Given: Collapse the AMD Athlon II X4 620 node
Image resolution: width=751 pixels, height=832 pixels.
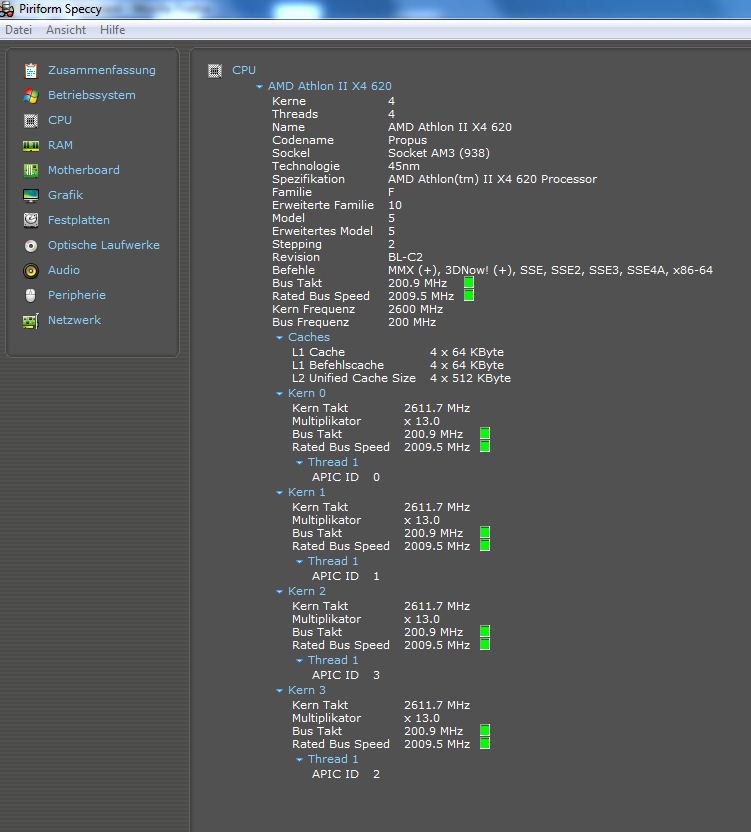Looking at the screenshot, I should coord(259,86).
